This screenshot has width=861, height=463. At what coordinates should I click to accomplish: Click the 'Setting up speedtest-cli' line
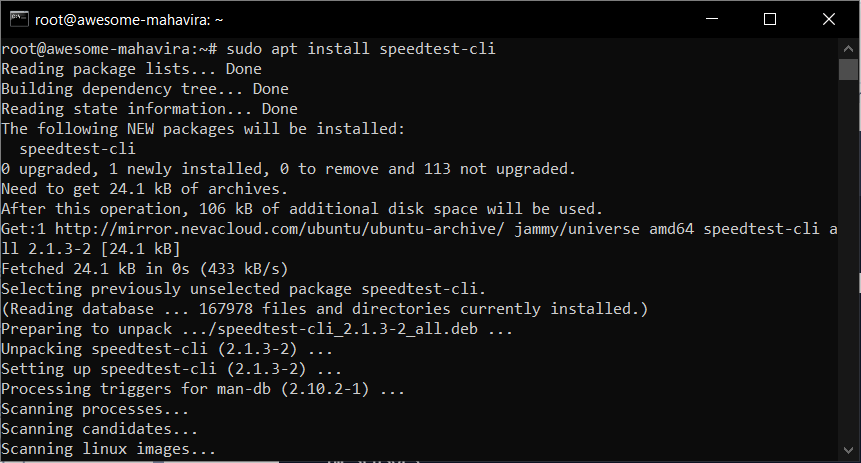pos(171,369)
